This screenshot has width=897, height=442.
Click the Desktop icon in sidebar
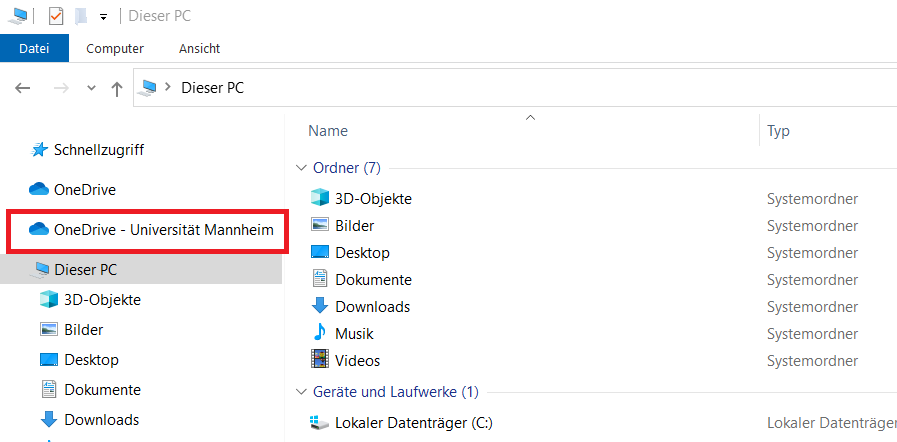click(x=49, y=360)
